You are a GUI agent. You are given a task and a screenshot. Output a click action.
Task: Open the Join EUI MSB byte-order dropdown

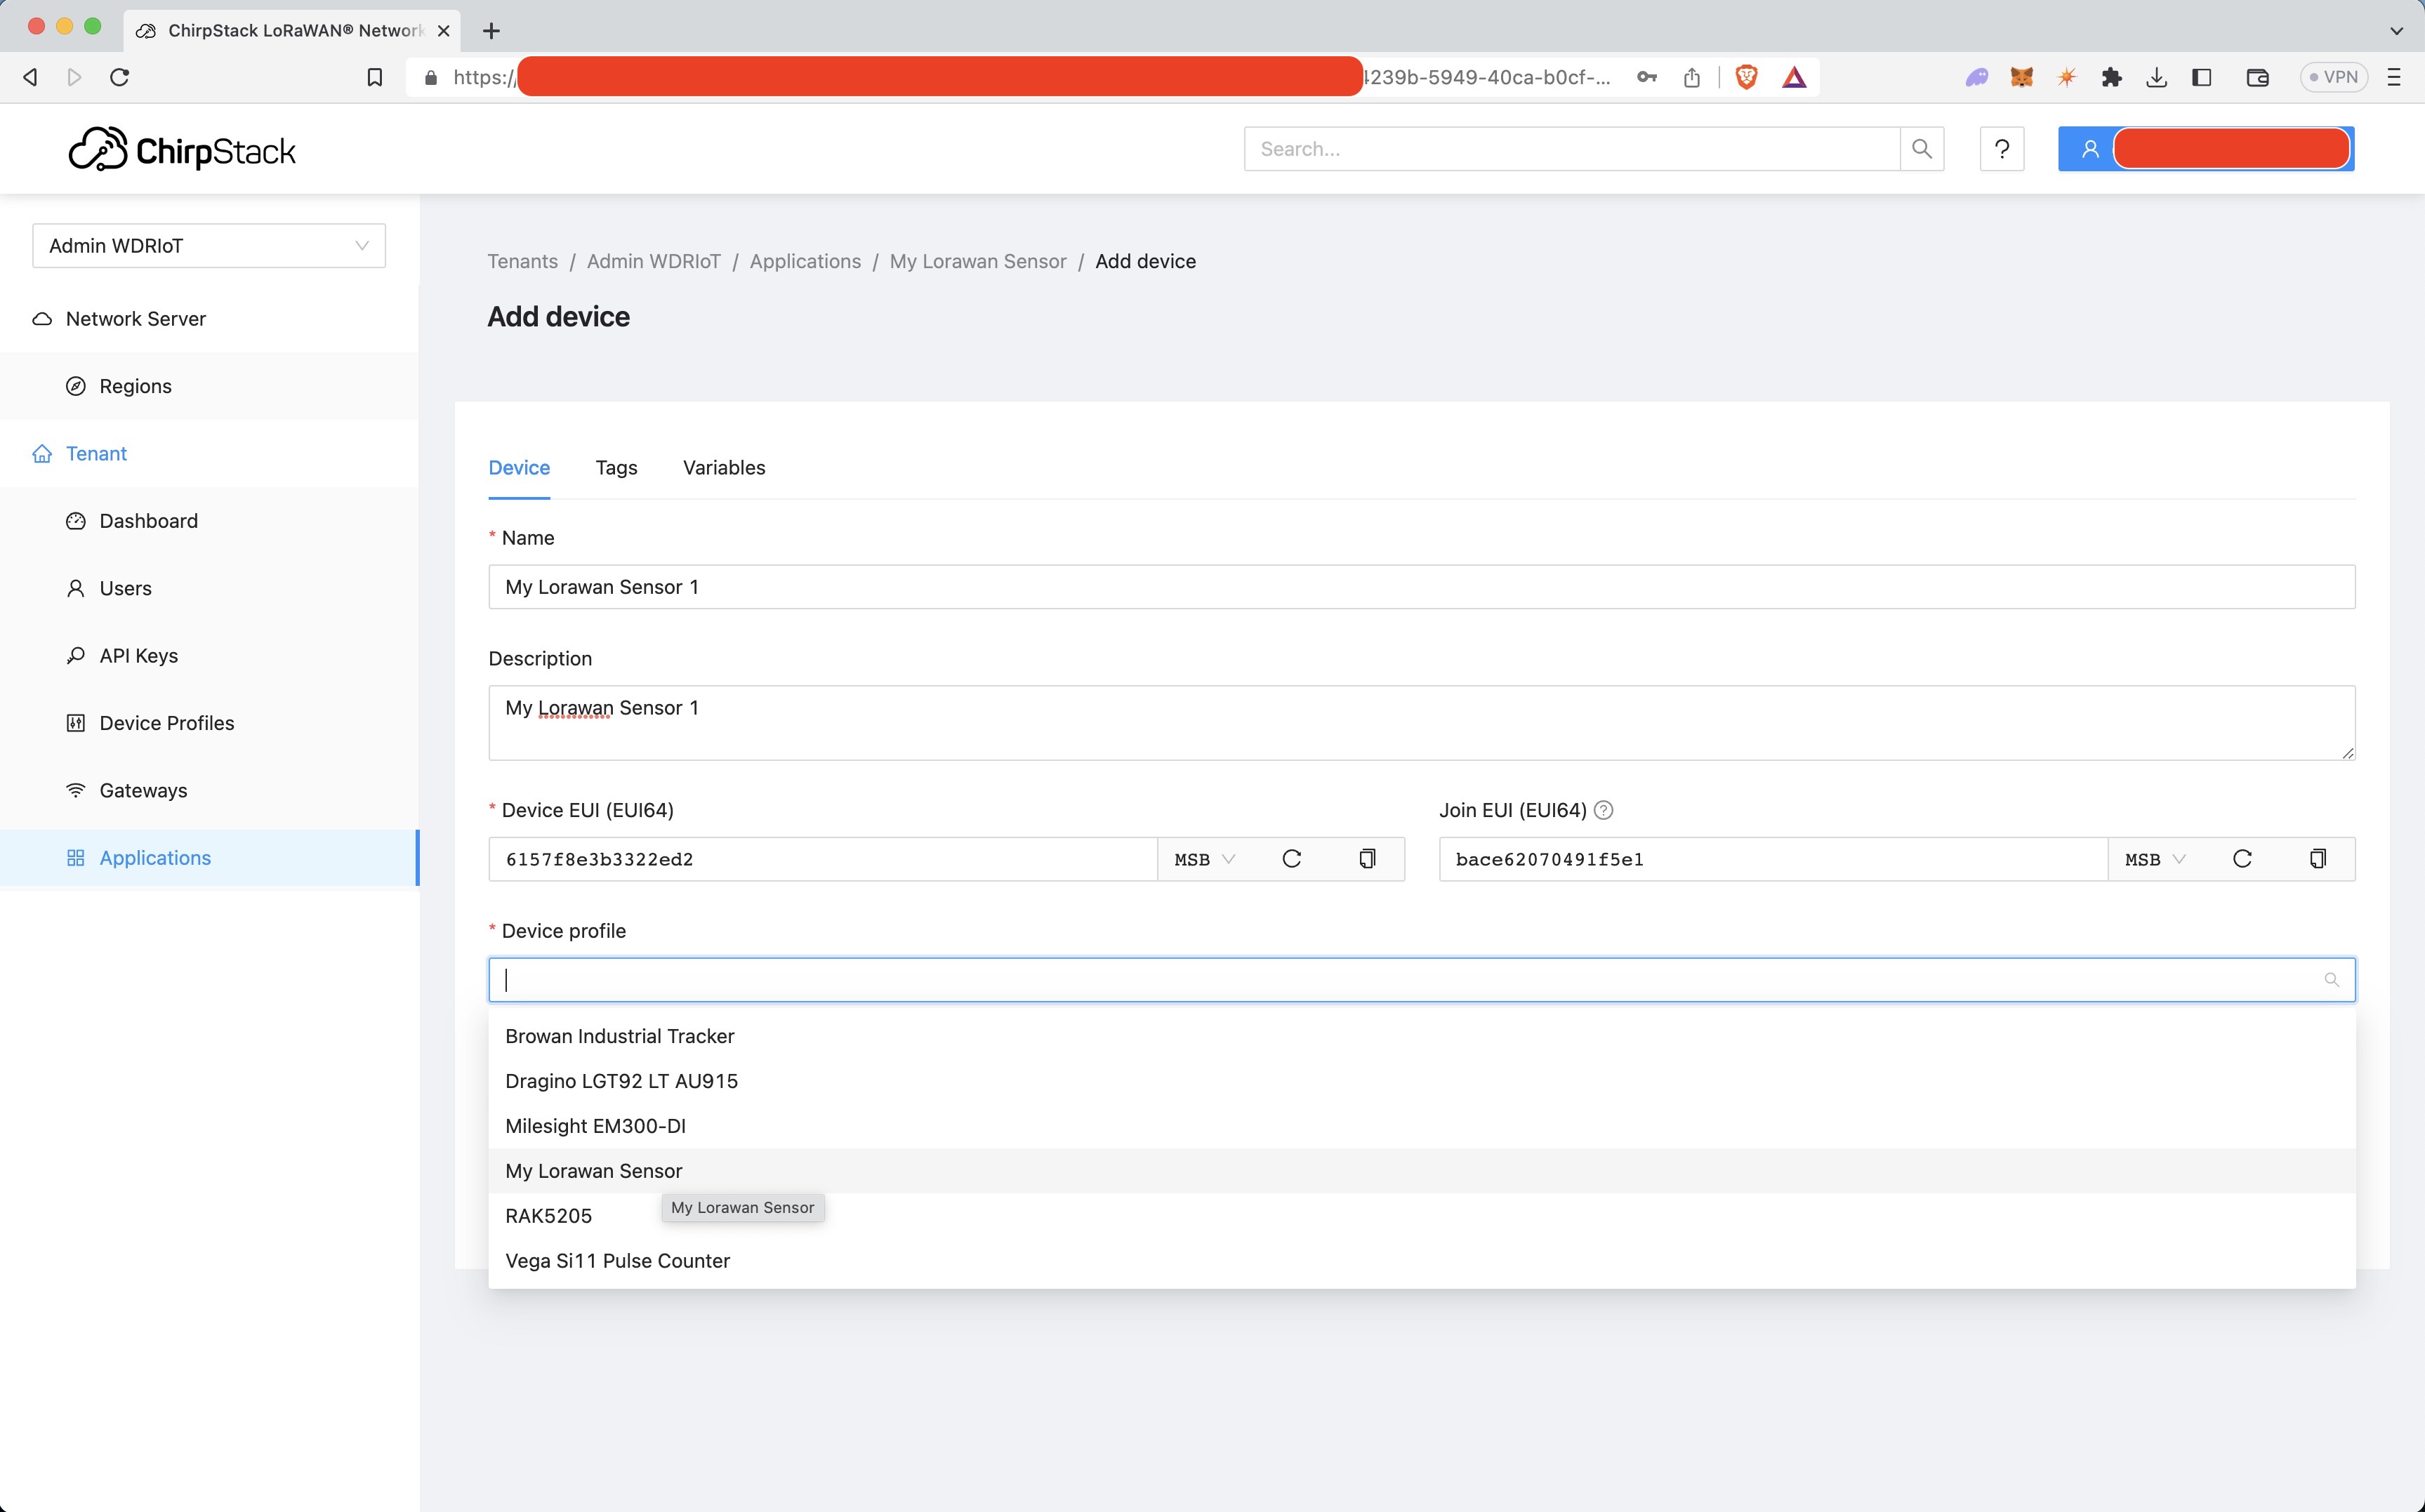tap(2155, 859)
